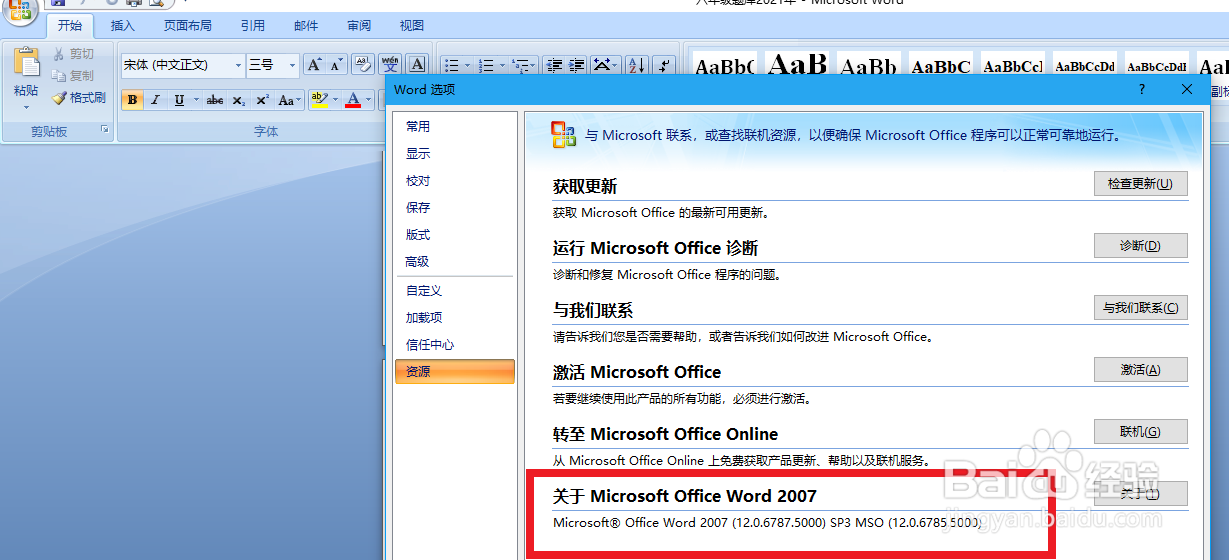
Task: Open the font name dropdown (宋体)
Action: click(x=238, y=65)
